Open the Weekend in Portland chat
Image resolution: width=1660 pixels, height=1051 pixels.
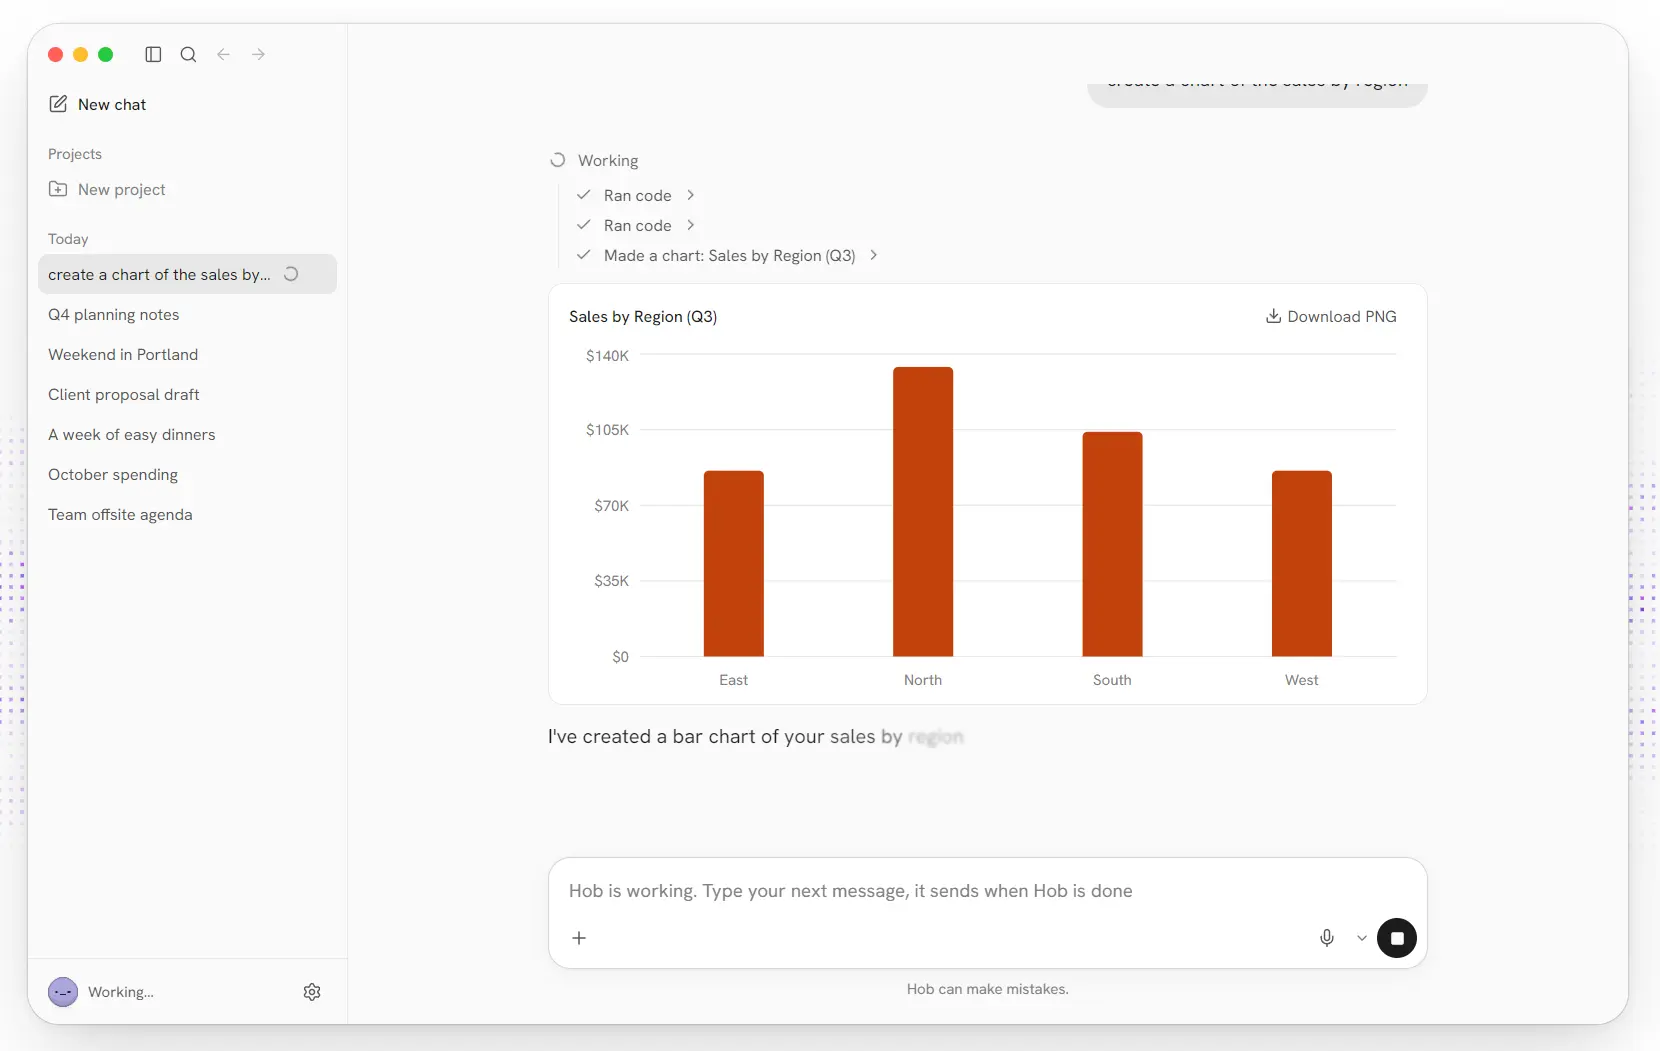(x=187, y=354)
